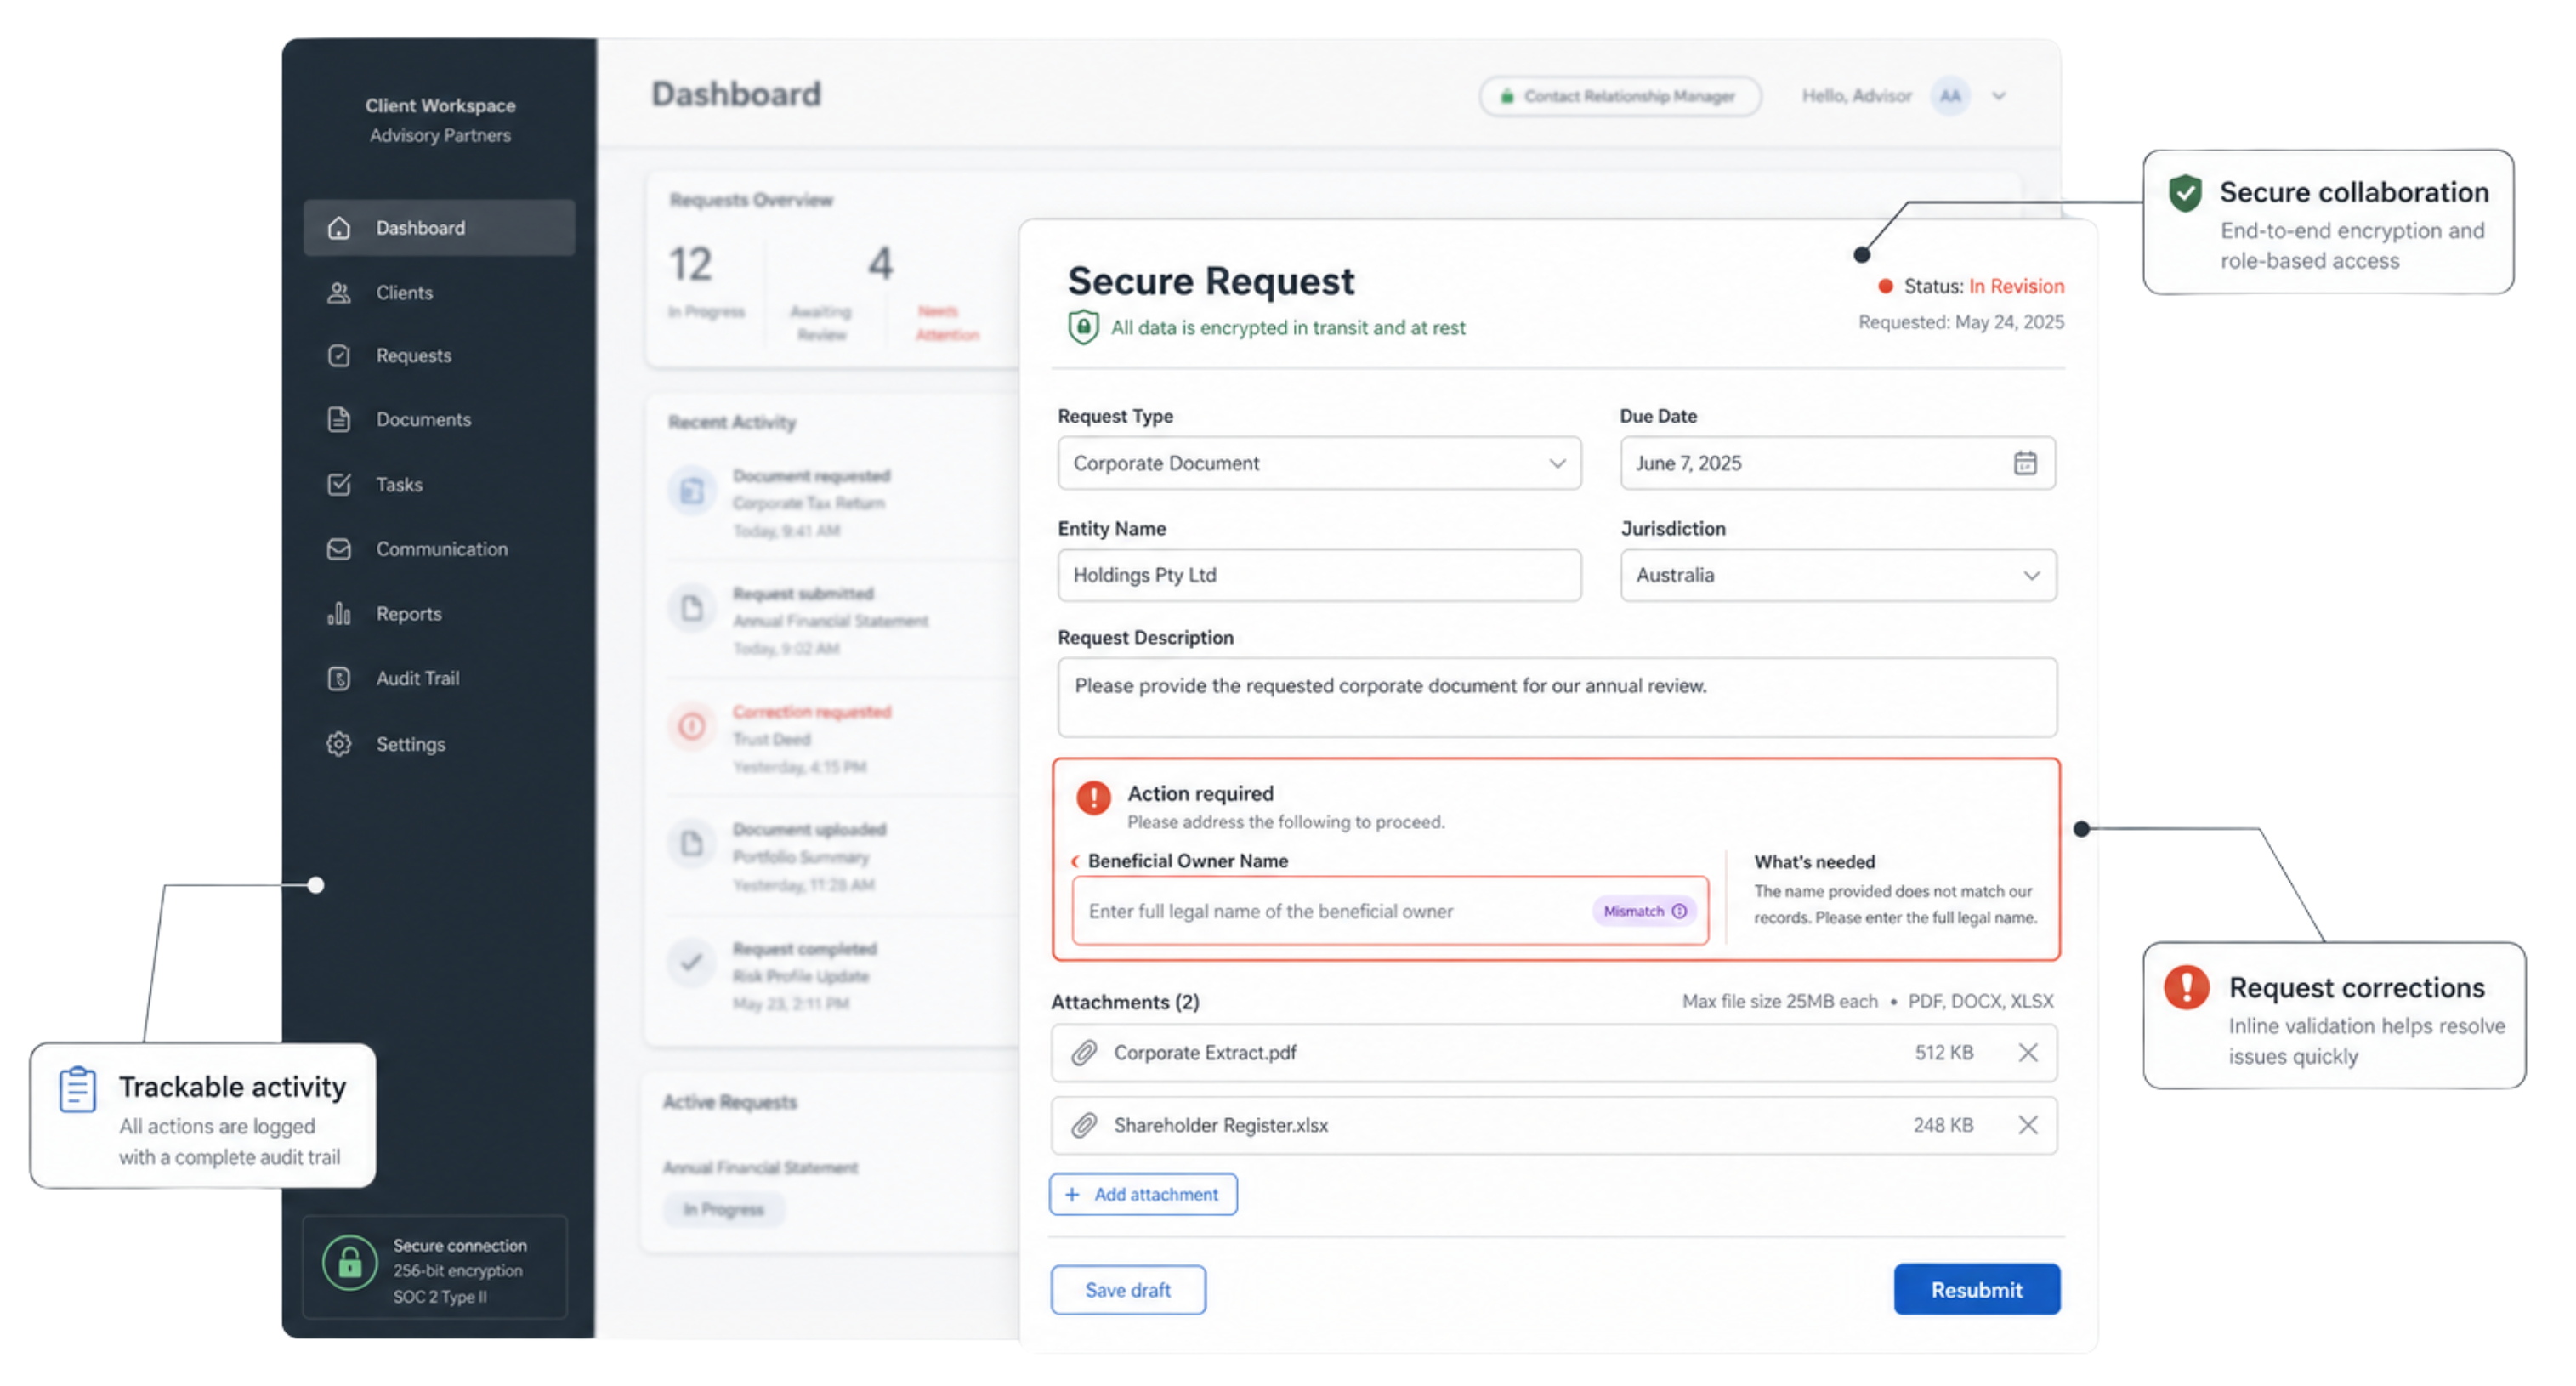Click the Contact Relationship Manager button
Viewport: 2576px width, 1386px height.
click(1620, 96)
